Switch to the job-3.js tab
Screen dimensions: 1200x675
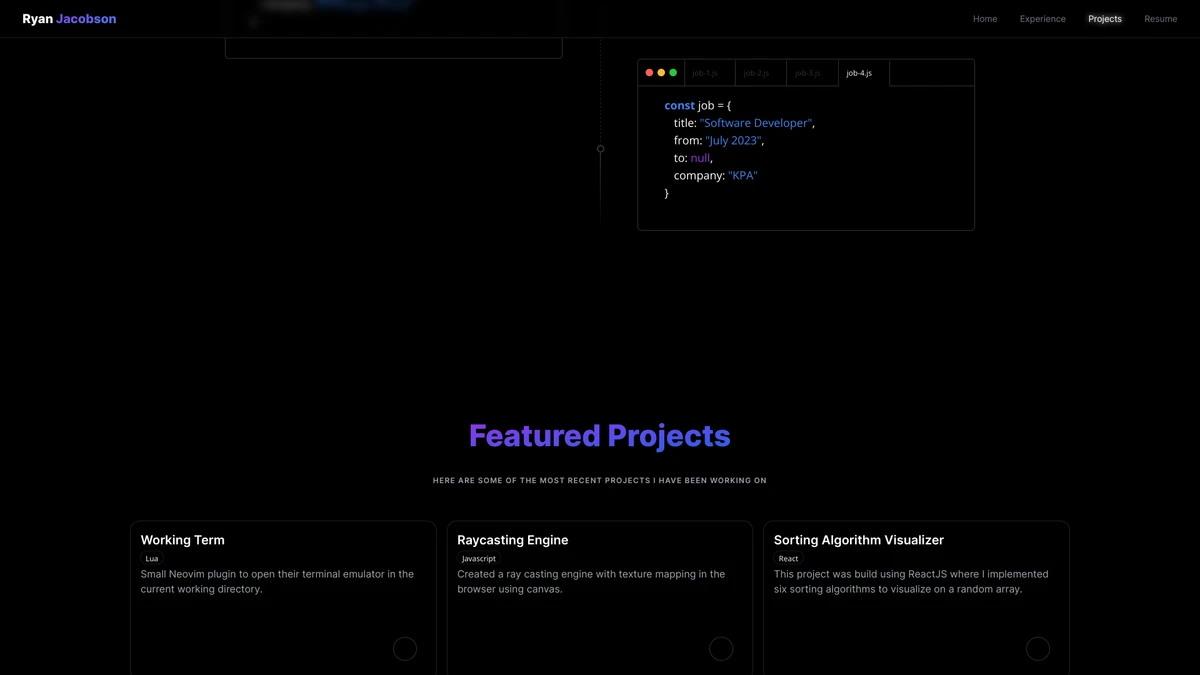point(811,73)
